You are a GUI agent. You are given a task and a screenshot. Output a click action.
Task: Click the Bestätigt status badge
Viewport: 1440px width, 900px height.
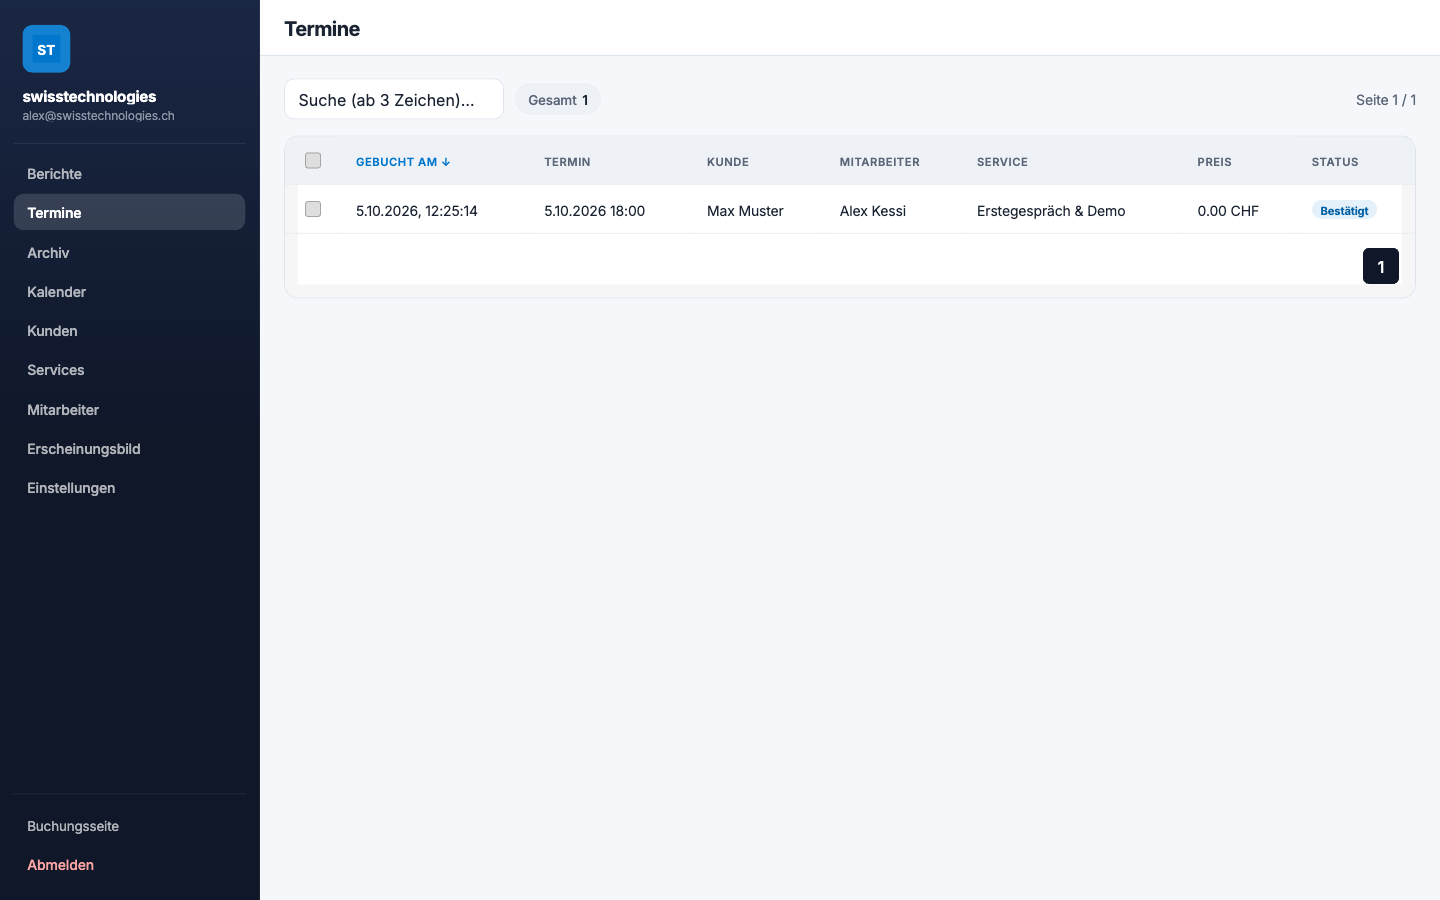[x=1344, y=210]
